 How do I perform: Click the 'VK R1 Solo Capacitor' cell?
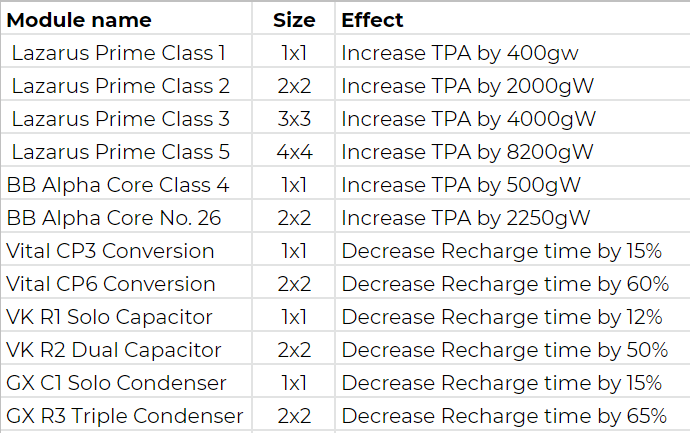(110, 317)
